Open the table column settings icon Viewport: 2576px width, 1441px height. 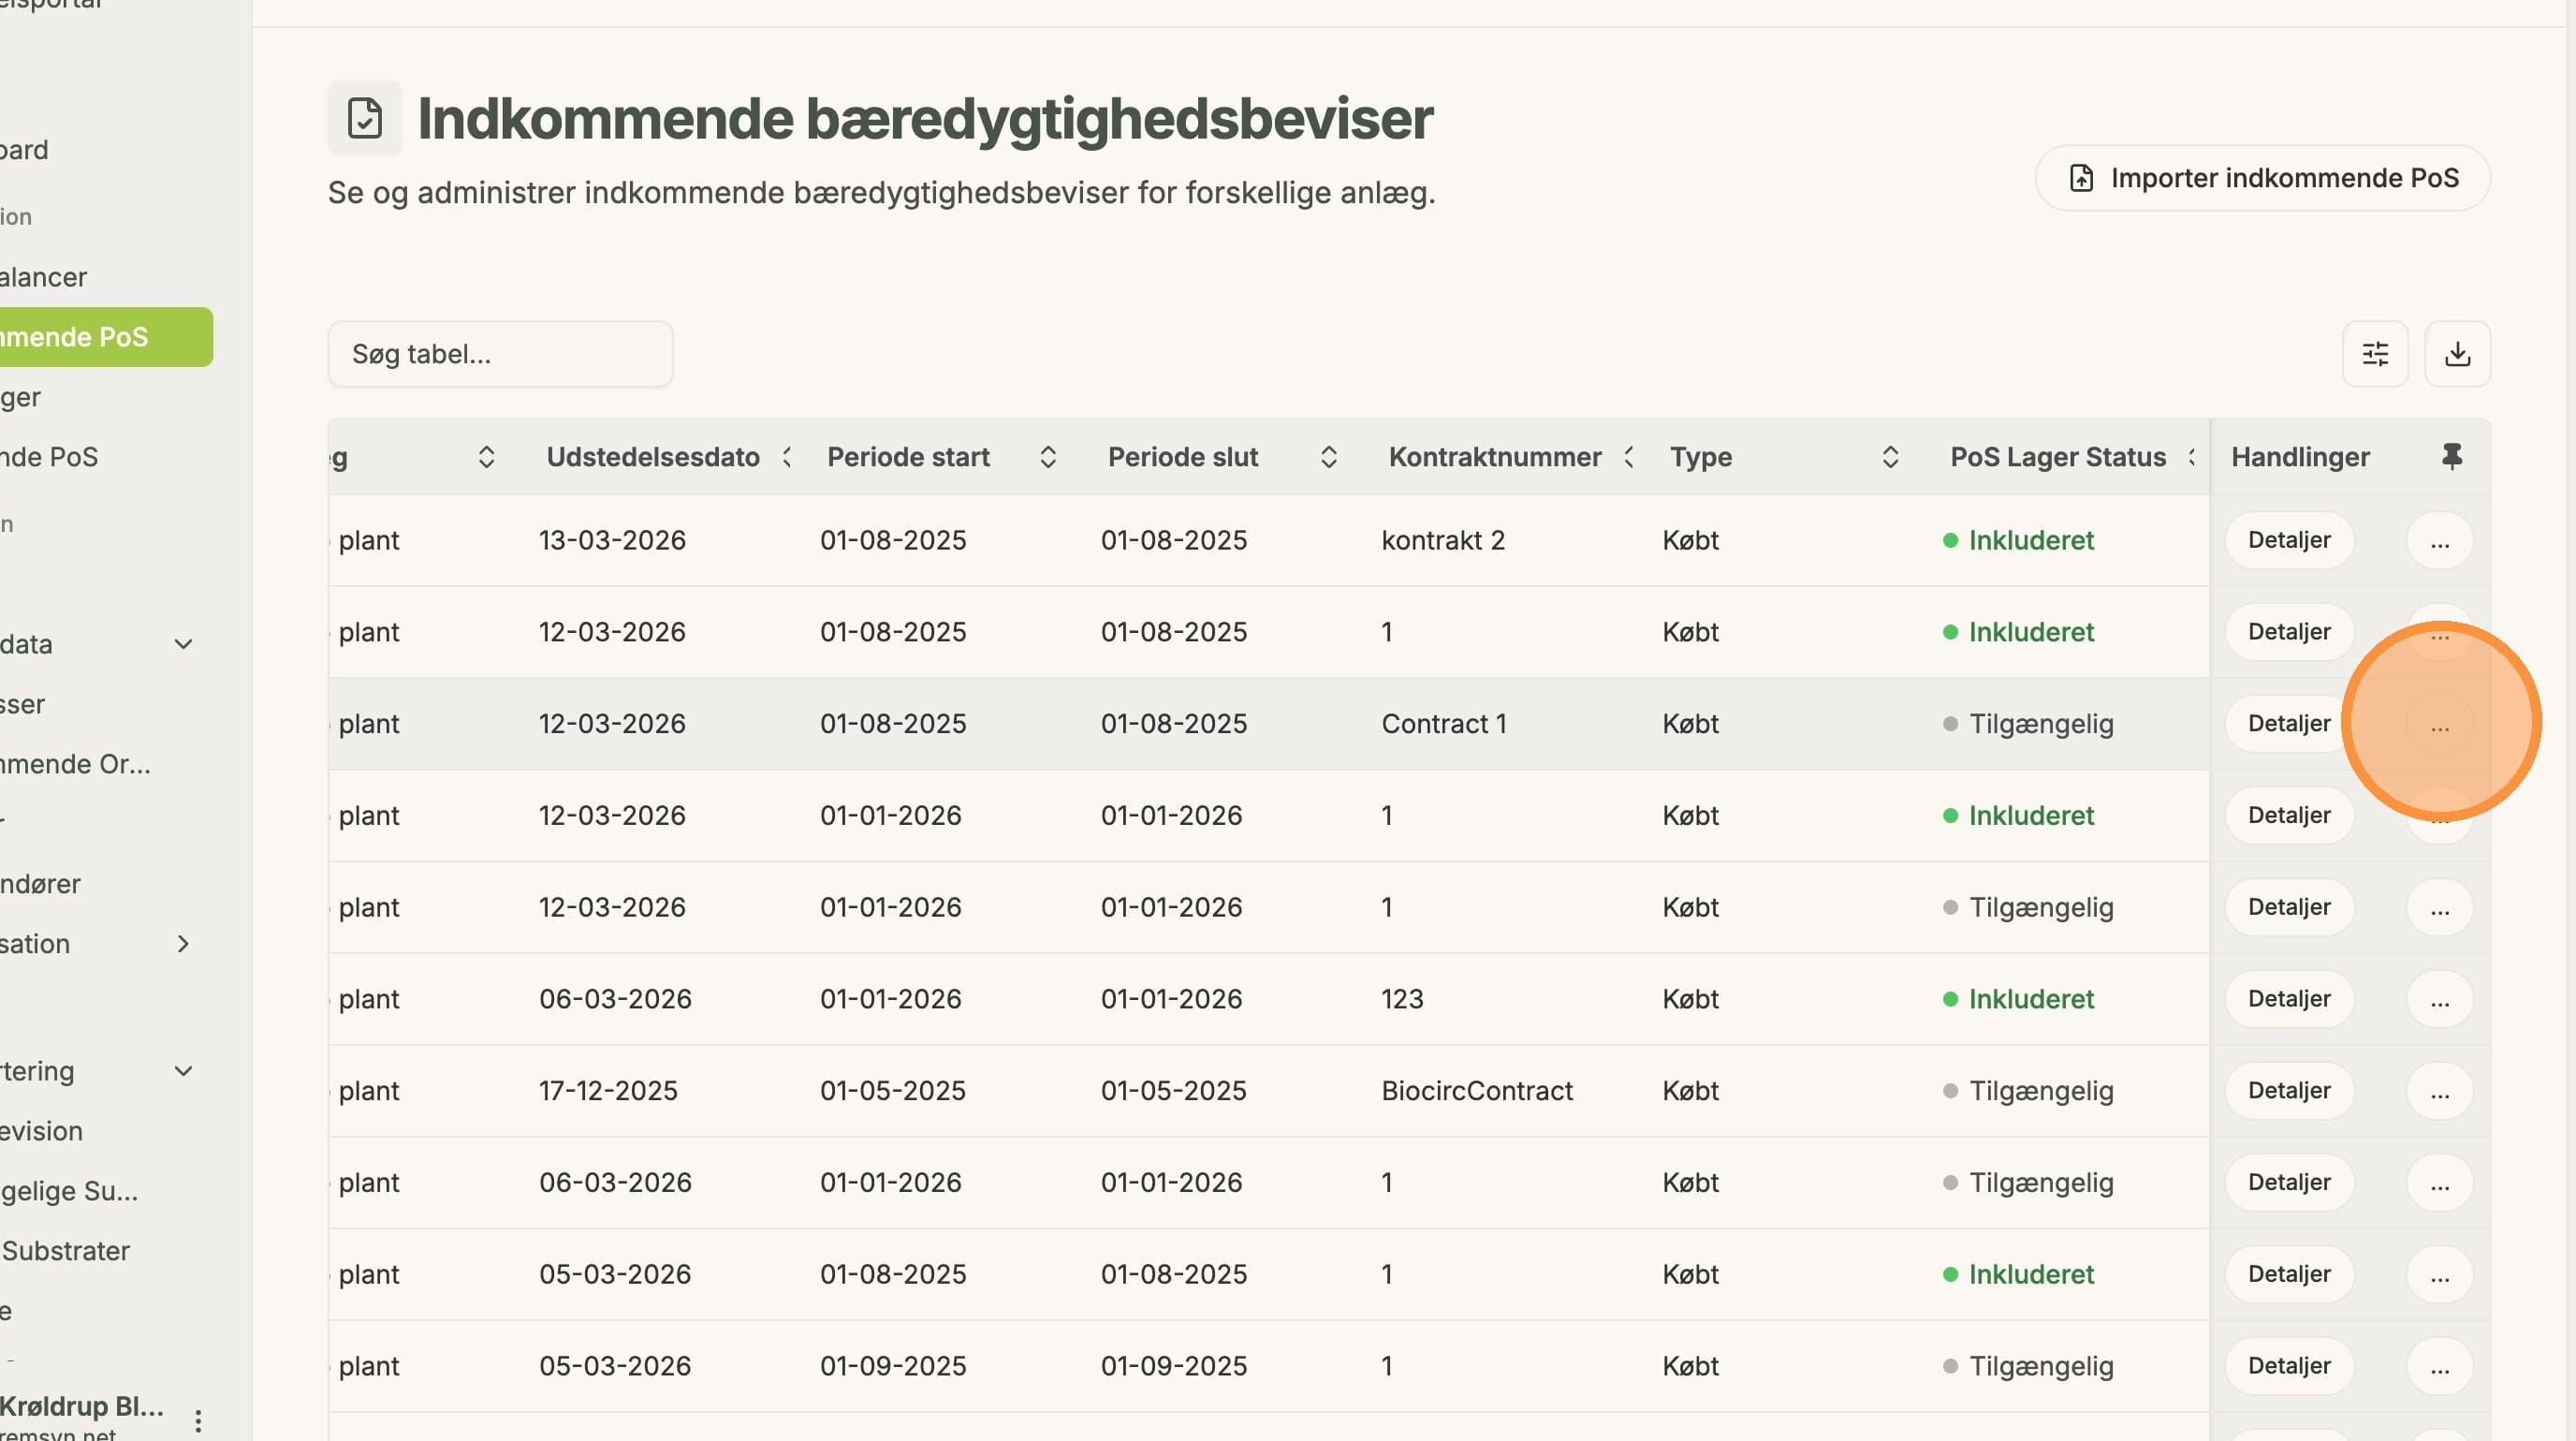2375,354
